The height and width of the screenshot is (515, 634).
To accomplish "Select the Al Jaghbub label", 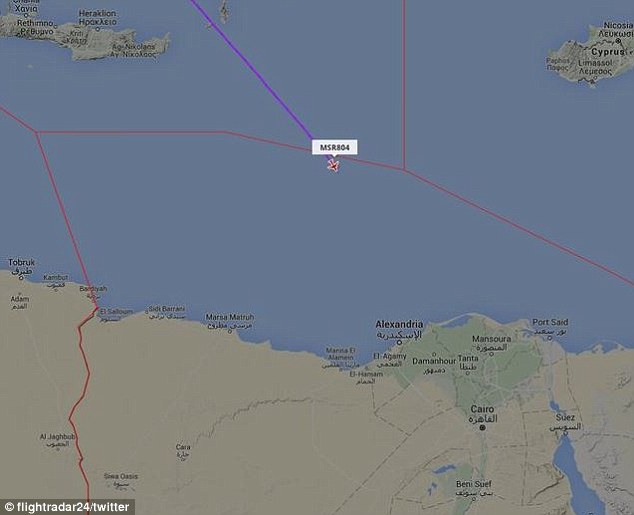I will click(57, 437).
